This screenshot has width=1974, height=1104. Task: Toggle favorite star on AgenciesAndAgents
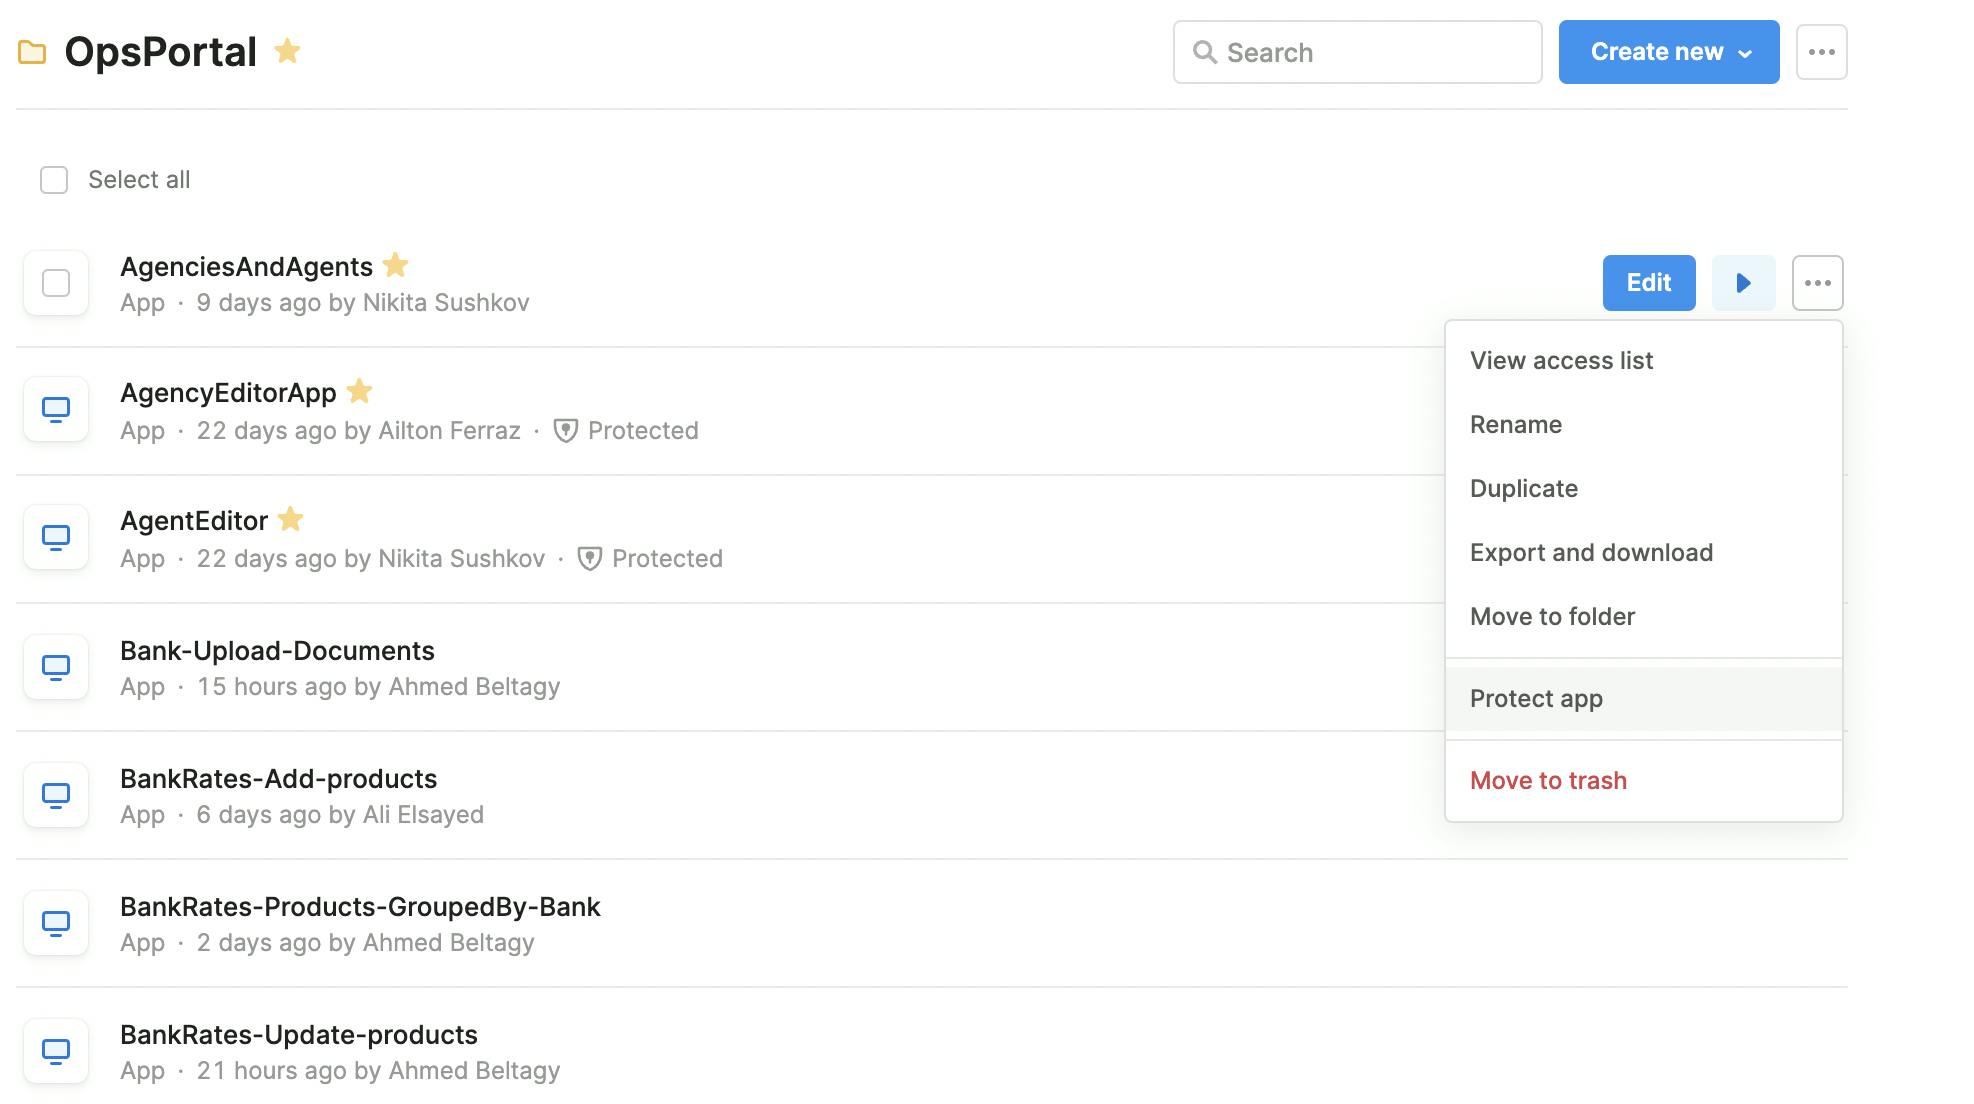pos(396,265)
